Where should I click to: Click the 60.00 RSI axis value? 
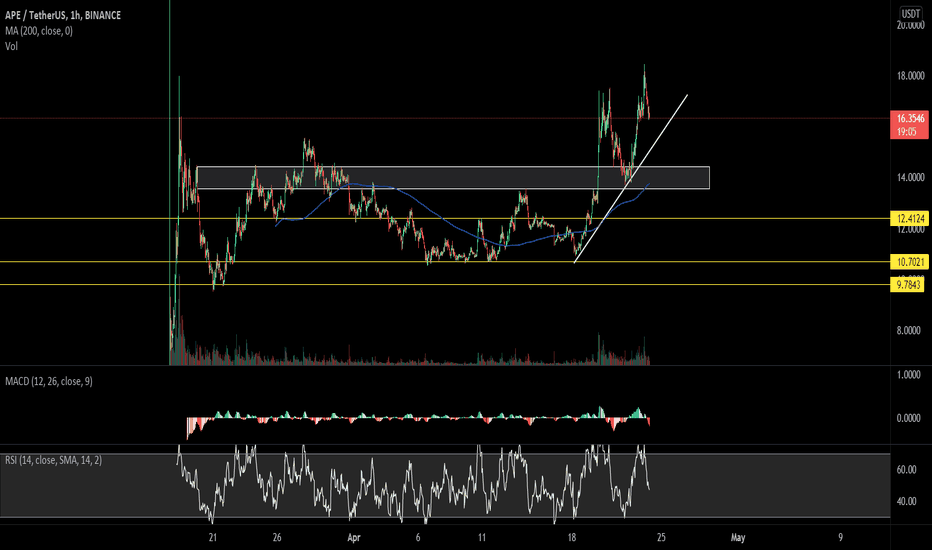[x=906, y=470]
